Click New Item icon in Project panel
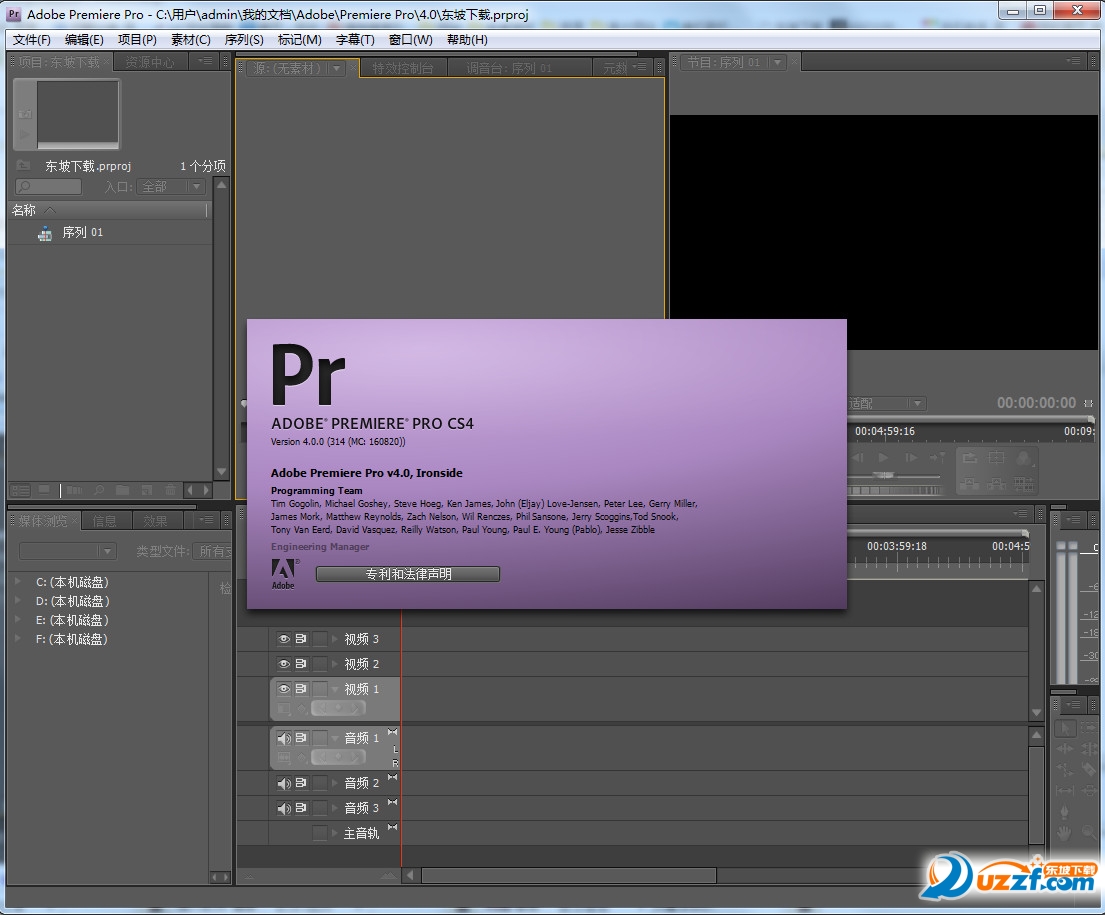Viewport: 1105px width, 915px height. (x=147, y=490)
